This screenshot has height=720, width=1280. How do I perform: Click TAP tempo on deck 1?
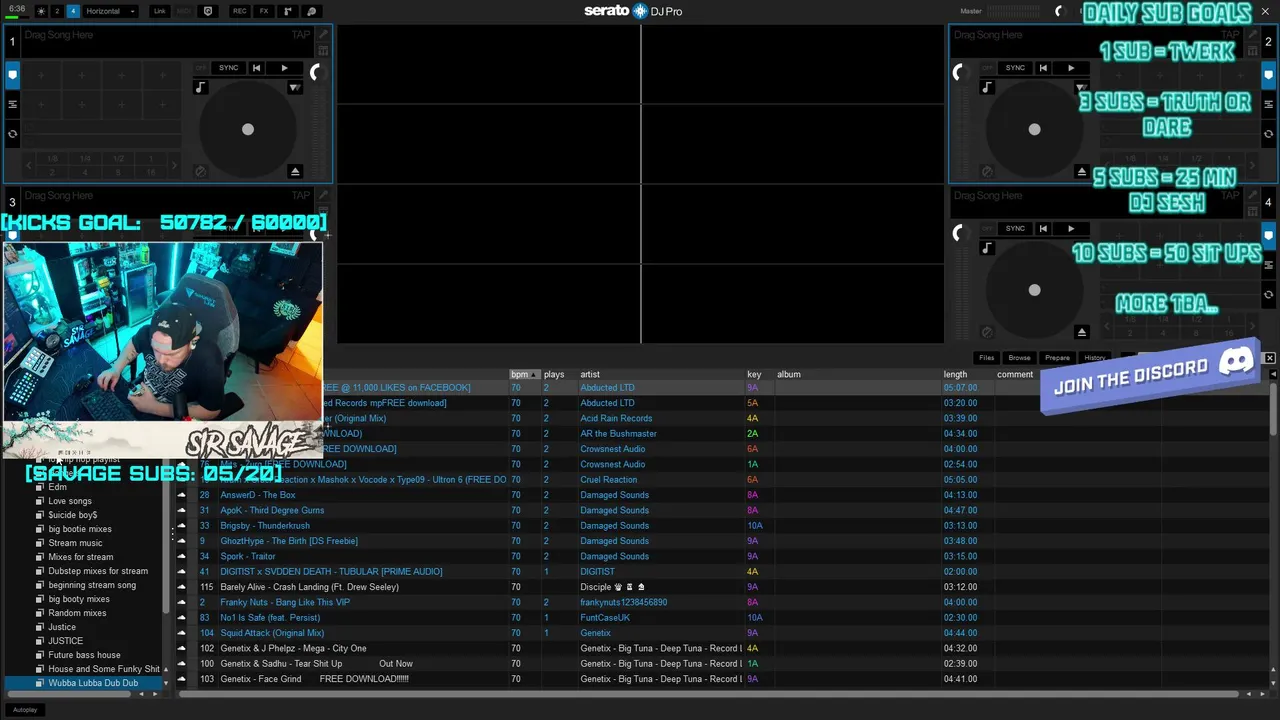click(301, 35)
